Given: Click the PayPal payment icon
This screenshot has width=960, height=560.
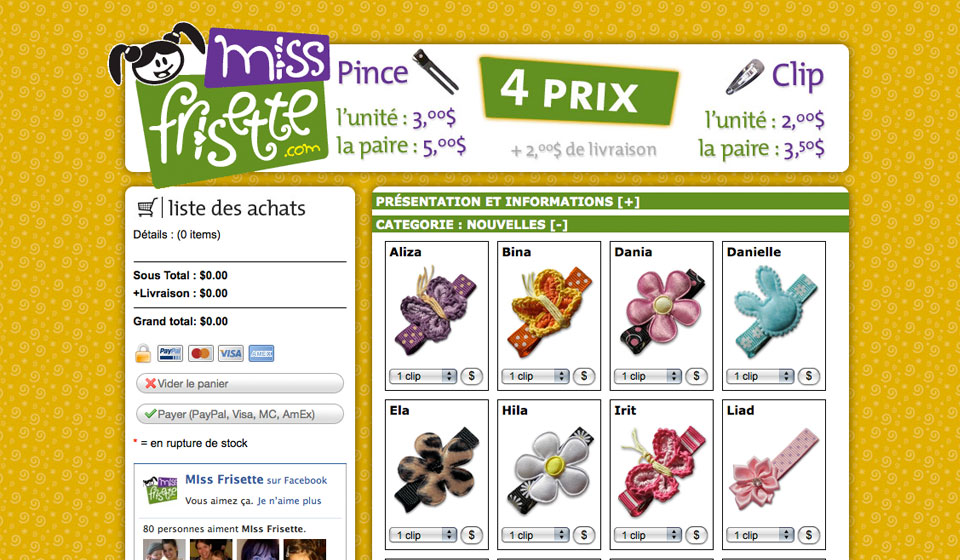Looking at the screenshot, I should click(170, 353).
